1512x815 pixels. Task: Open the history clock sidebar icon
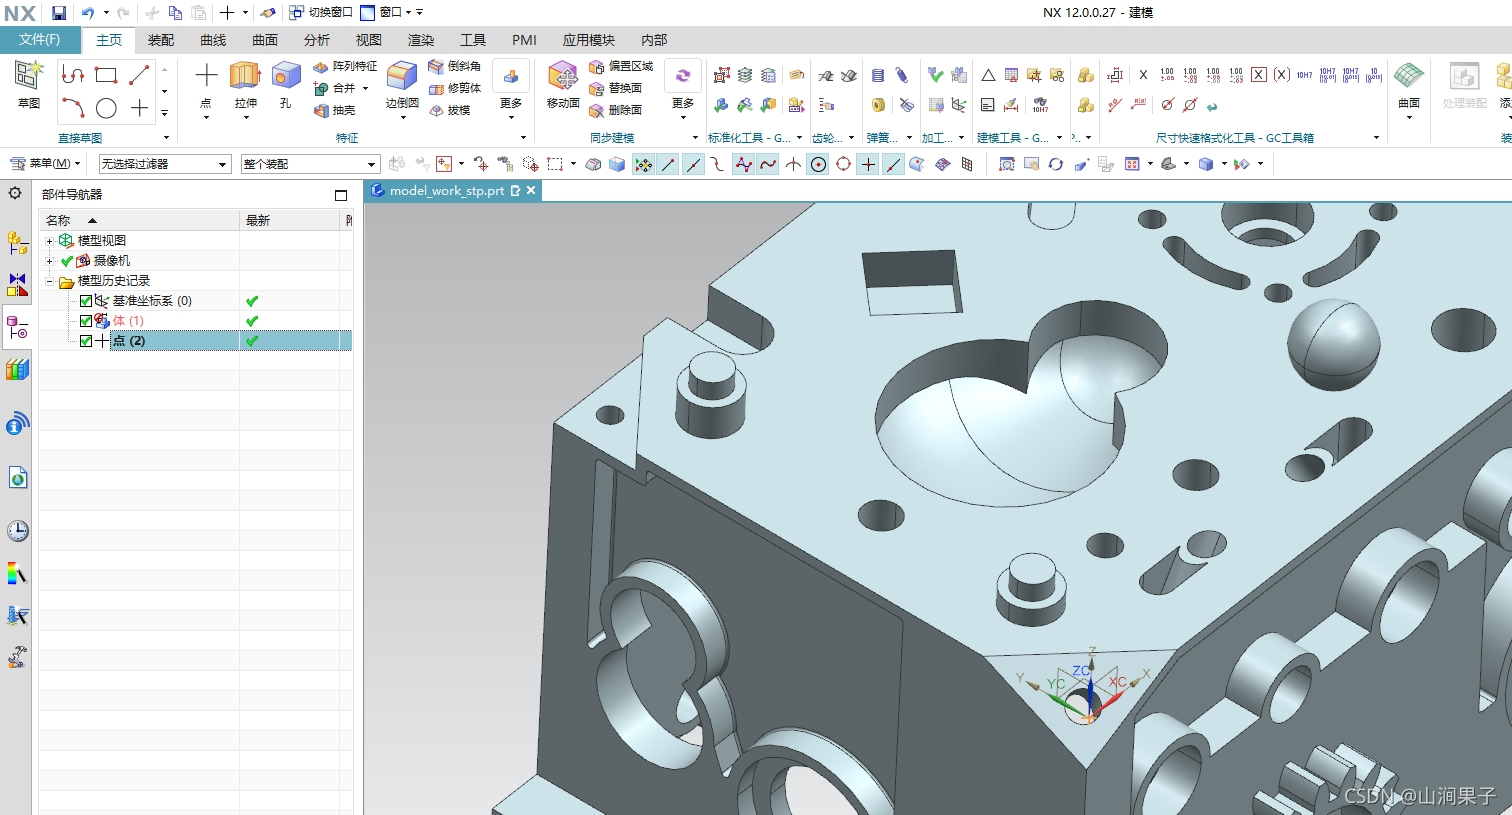pyautogui.click(x=17, y=530)
